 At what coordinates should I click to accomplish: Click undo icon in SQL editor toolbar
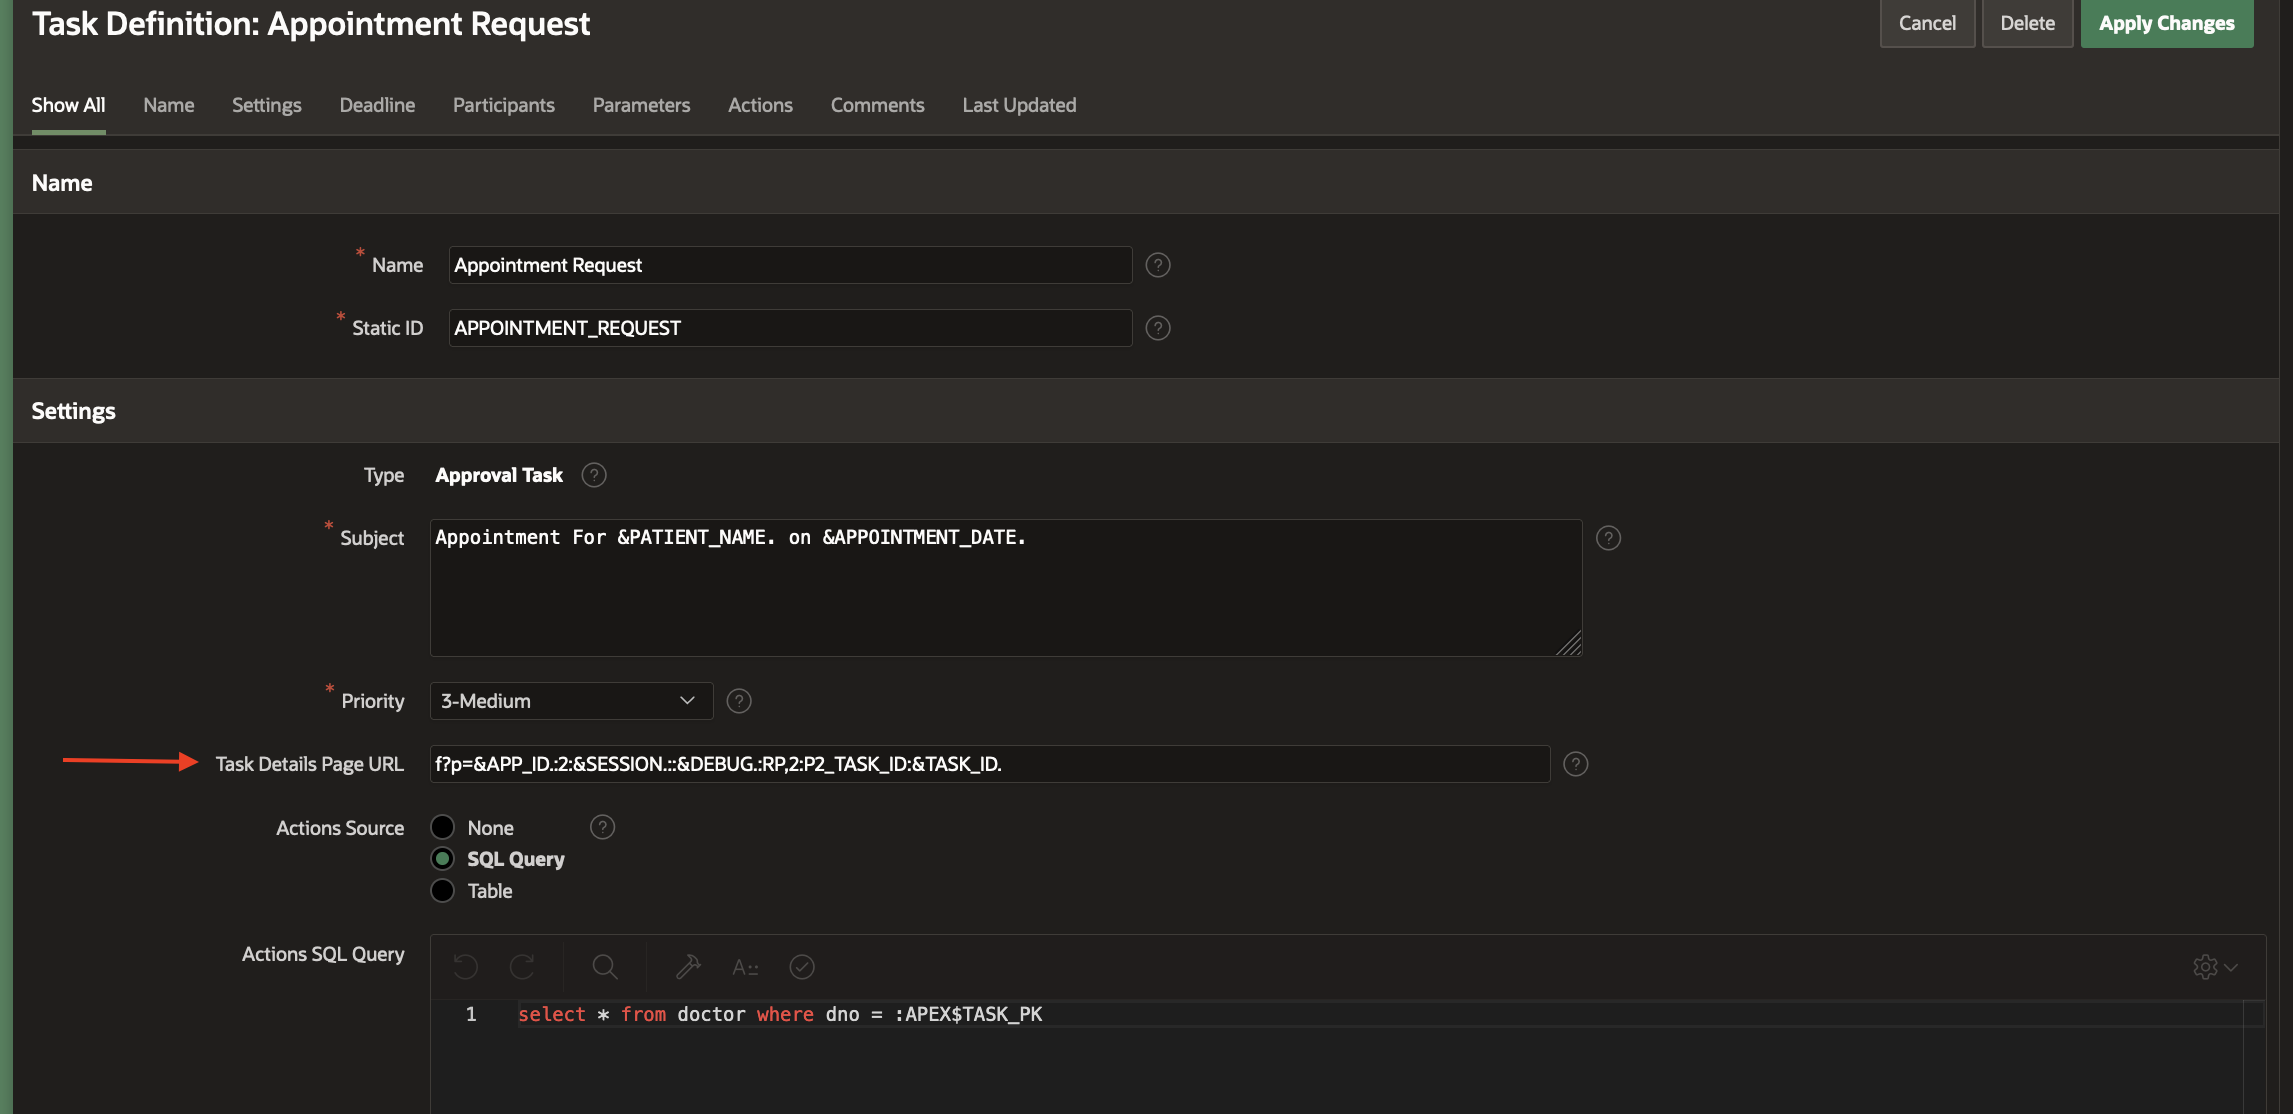click(x=466, y=967)
